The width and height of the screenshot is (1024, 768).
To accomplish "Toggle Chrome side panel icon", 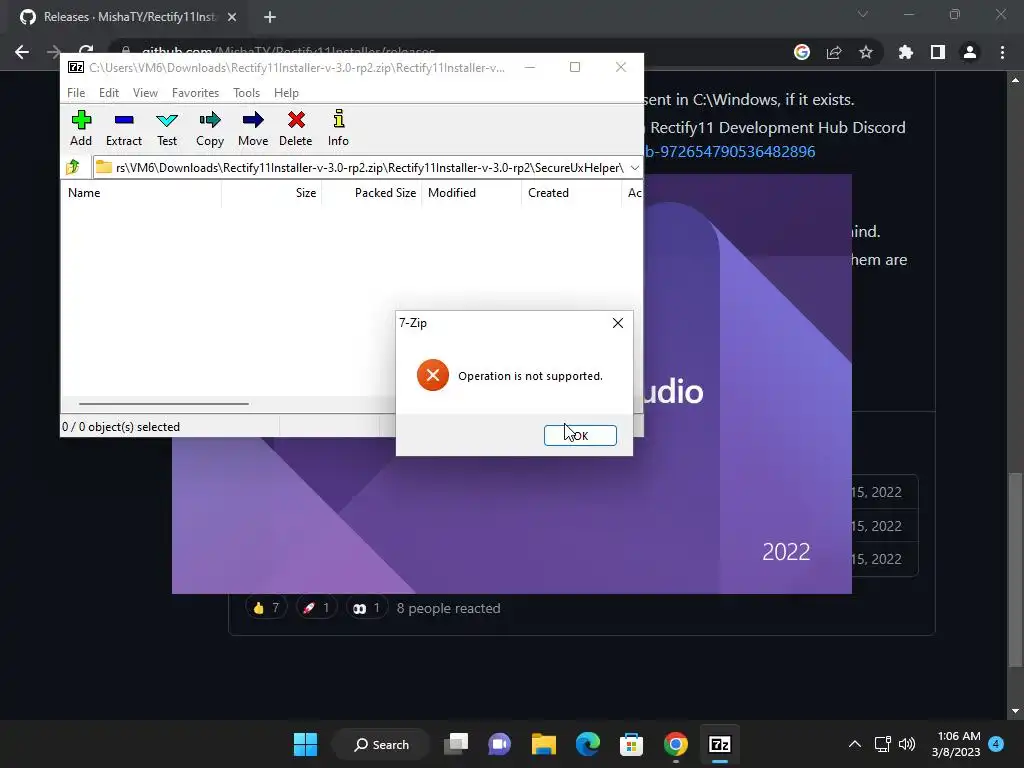I will coord(938,52).
